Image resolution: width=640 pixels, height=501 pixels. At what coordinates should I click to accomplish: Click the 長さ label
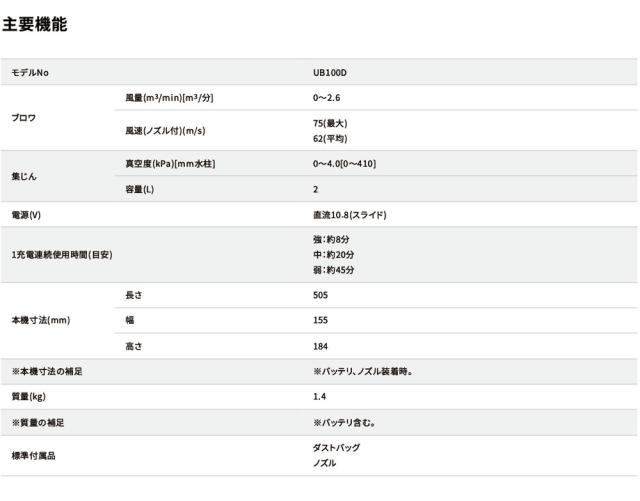pyautogui.click(x=133, y=295)
